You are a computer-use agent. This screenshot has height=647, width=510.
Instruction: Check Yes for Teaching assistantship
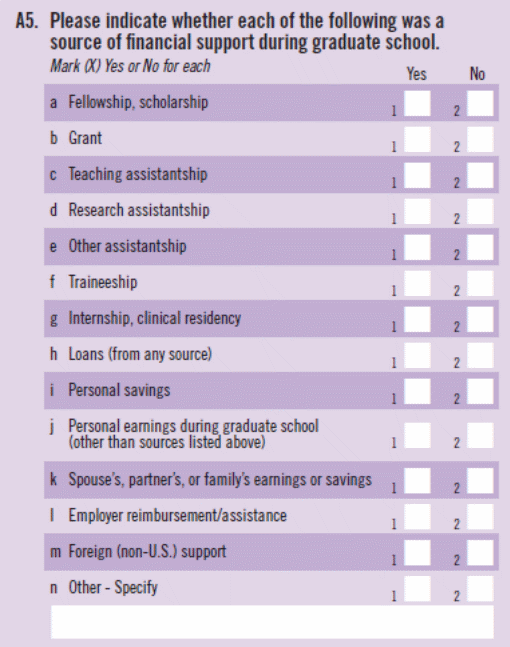(417, 175)
